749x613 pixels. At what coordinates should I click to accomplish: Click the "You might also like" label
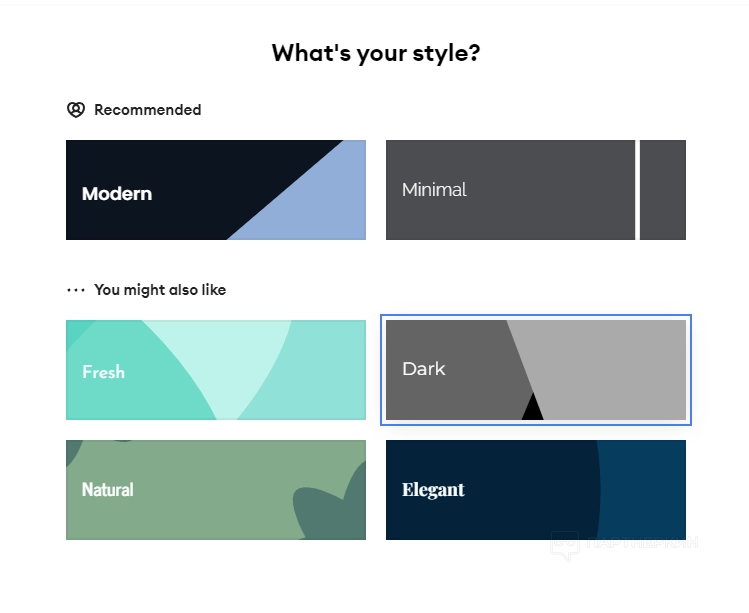pos(160,290)
